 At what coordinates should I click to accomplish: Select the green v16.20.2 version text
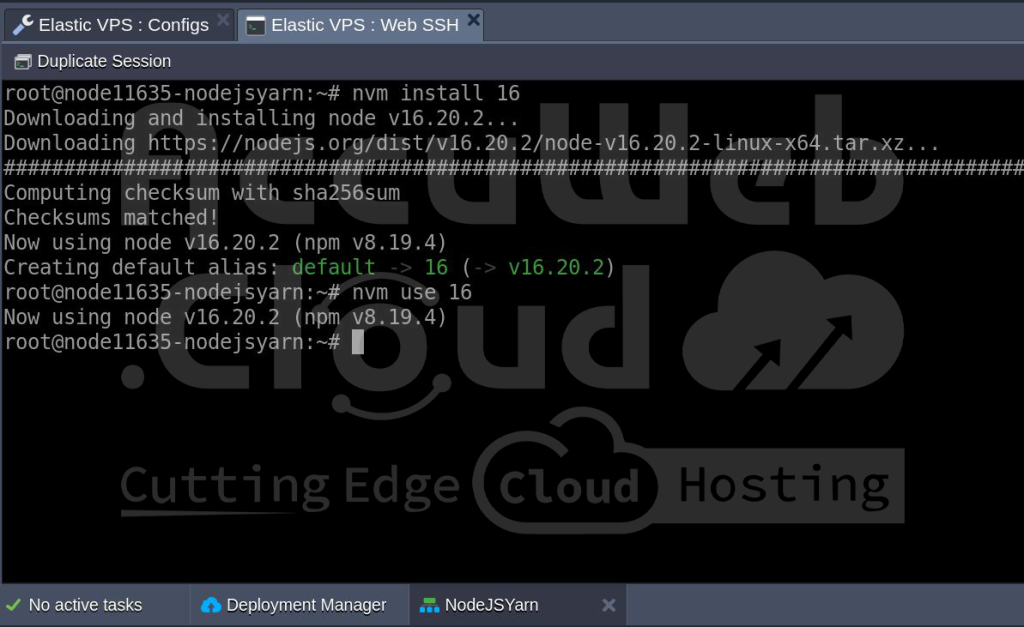coord(556,267)
